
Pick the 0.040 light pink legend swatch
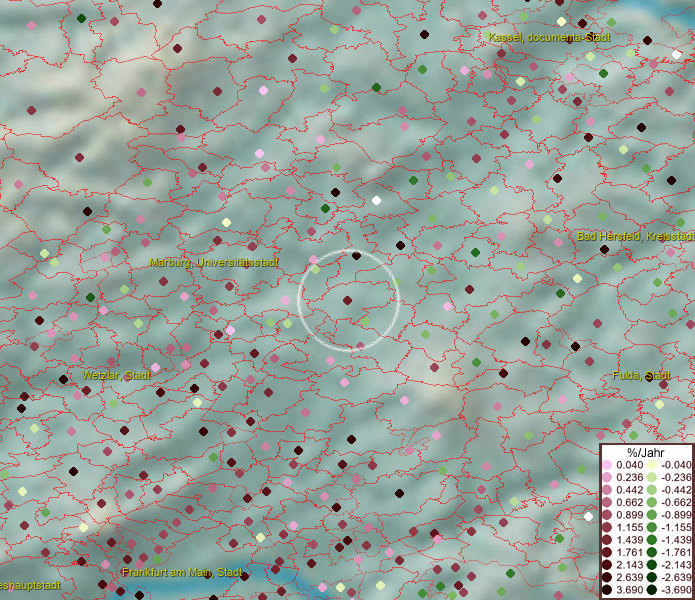click(607, 465)
